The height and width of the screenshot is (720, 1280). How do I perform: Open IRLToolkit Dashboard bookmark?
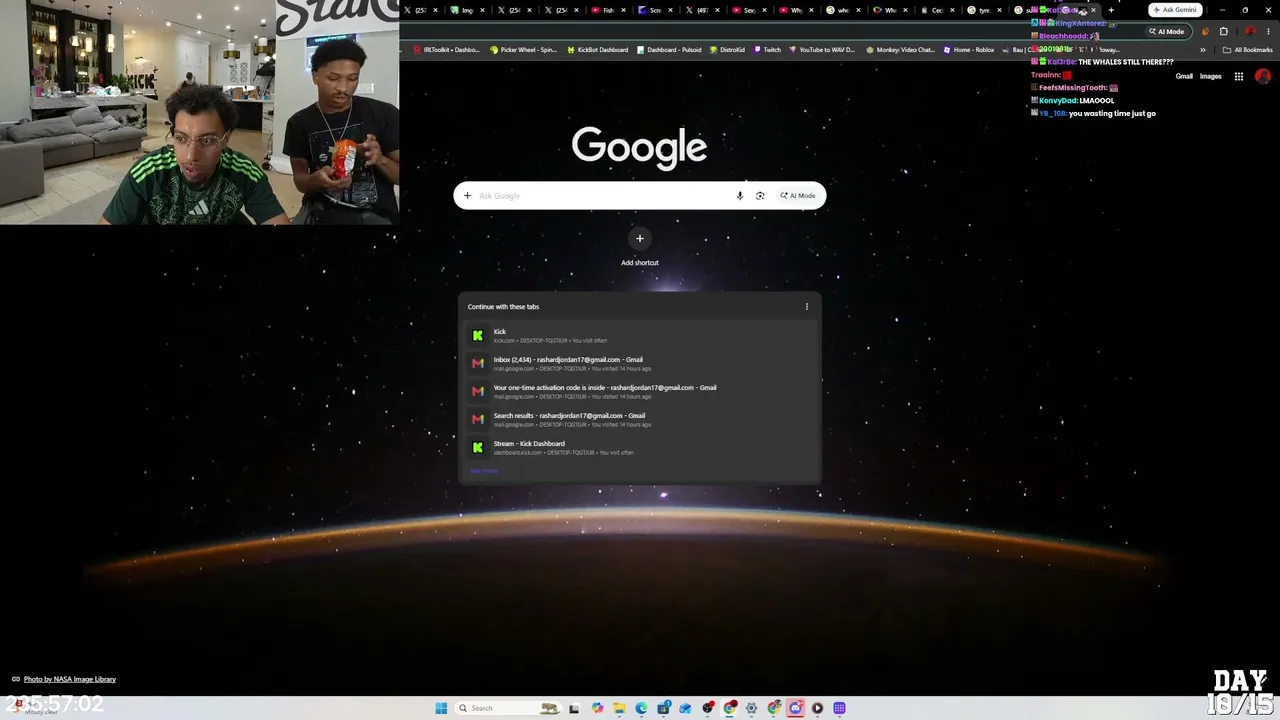[446, 50]
